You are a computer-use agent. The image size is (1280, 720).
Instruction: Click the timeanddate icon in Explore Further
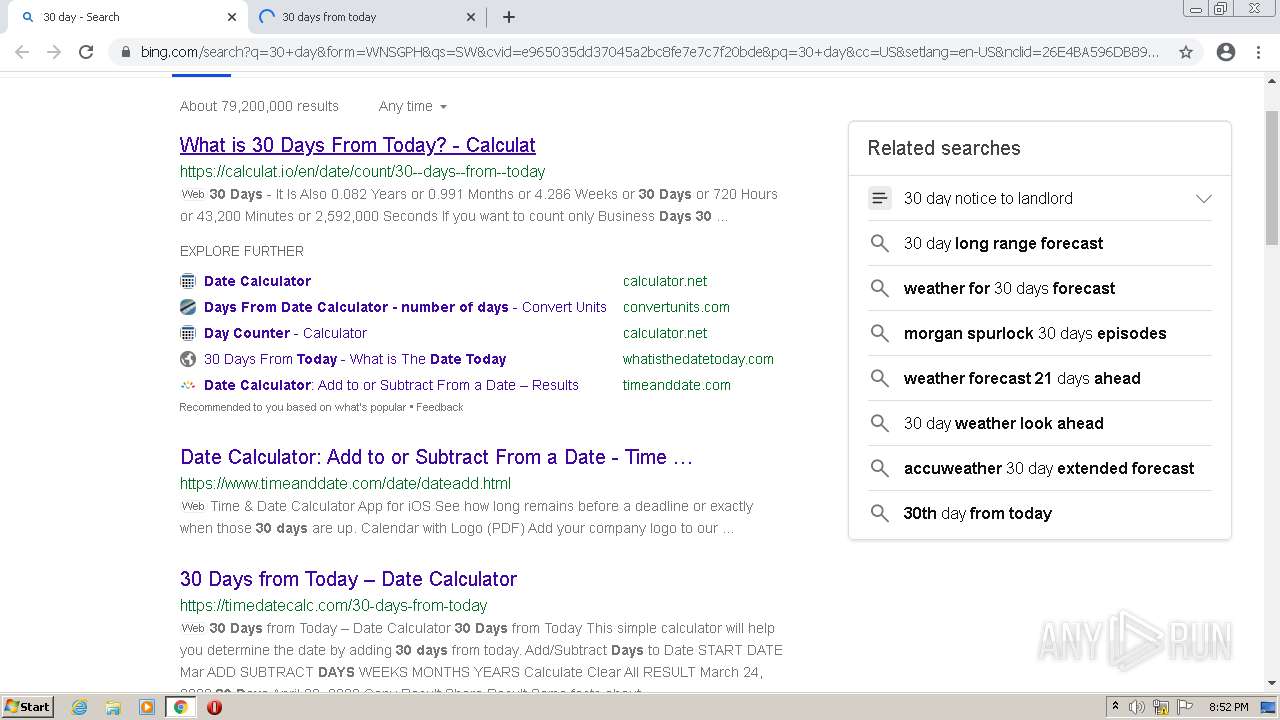click(x=188, y=385)
